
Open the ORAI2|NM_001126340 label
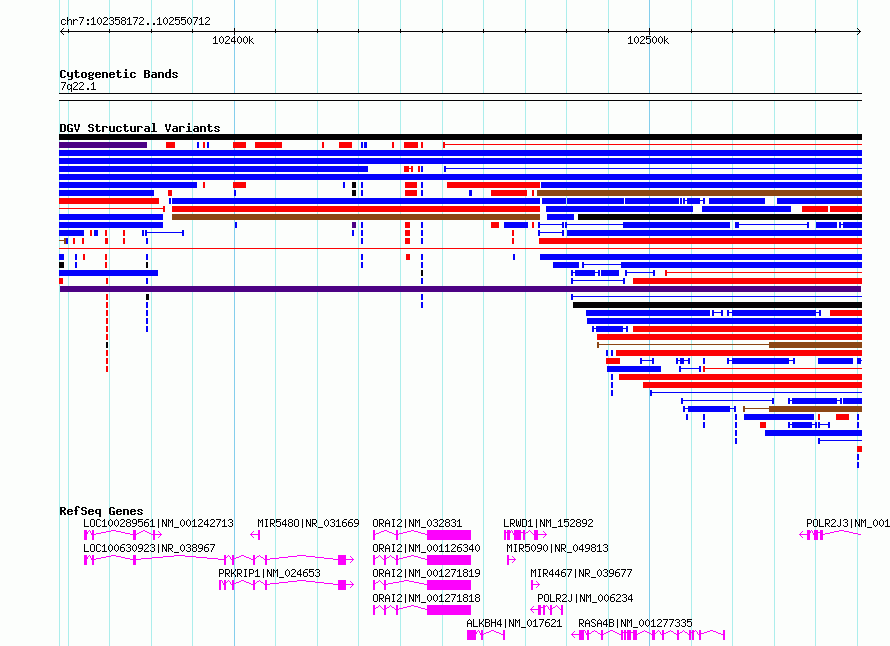pyautogui.click(x=426, y=548)
